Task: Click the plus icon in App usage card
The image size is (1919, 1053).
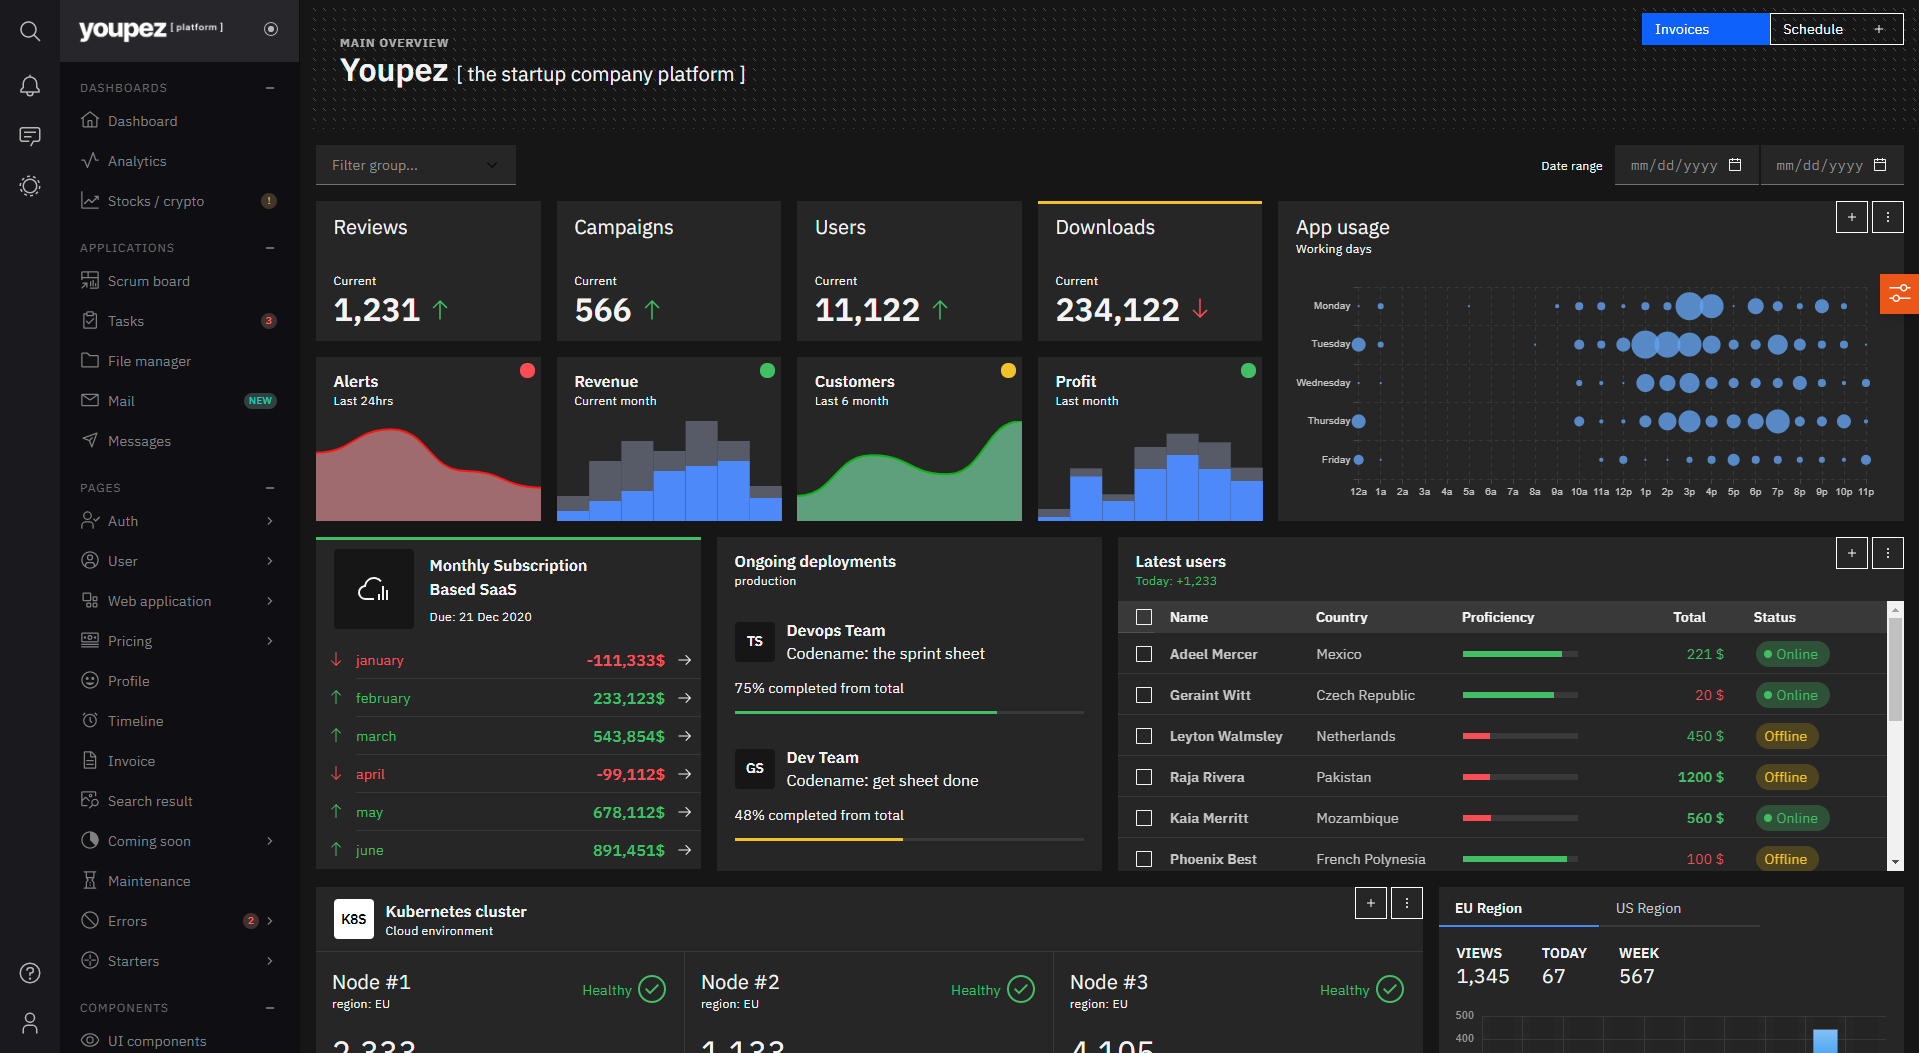Action: tap(1851, 217)
